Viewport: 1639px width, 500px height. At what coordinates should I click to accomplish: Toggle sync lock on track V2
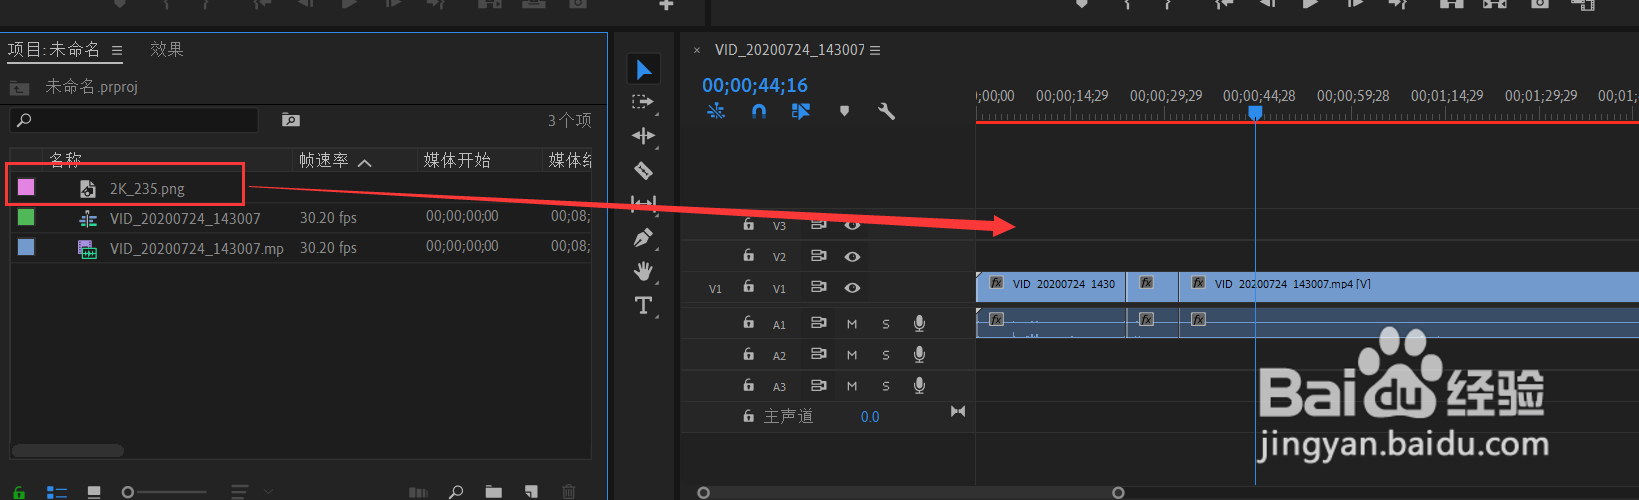(818, 257)
